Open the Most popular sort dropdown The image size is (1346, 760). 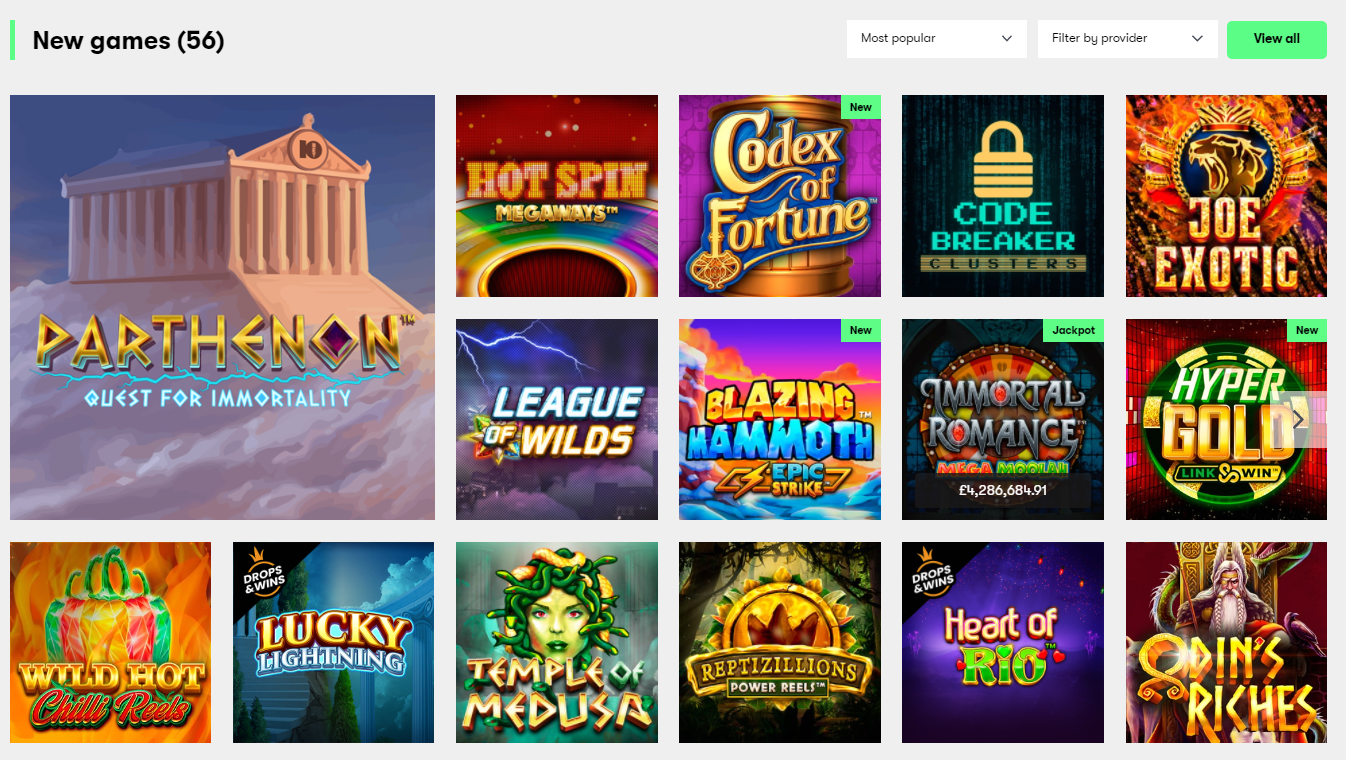click(936, 39)
